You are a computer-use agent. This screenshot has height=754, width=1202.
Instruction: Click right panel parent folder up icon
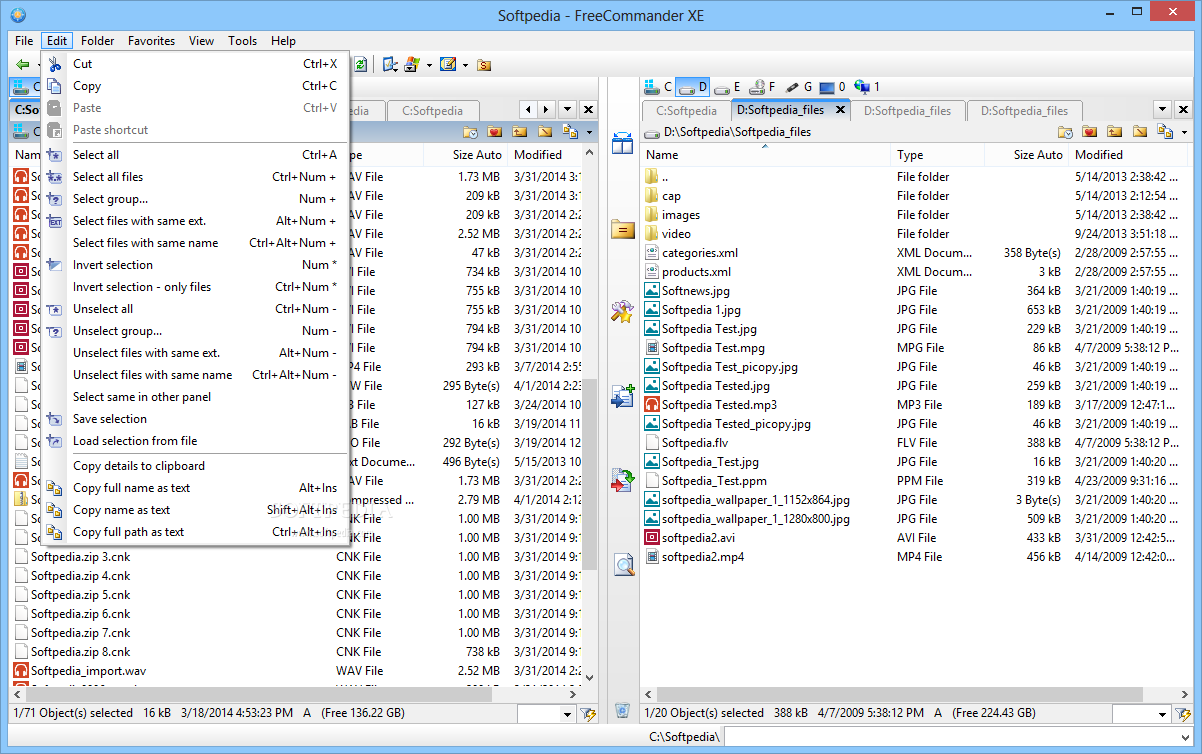(1115, 132)
